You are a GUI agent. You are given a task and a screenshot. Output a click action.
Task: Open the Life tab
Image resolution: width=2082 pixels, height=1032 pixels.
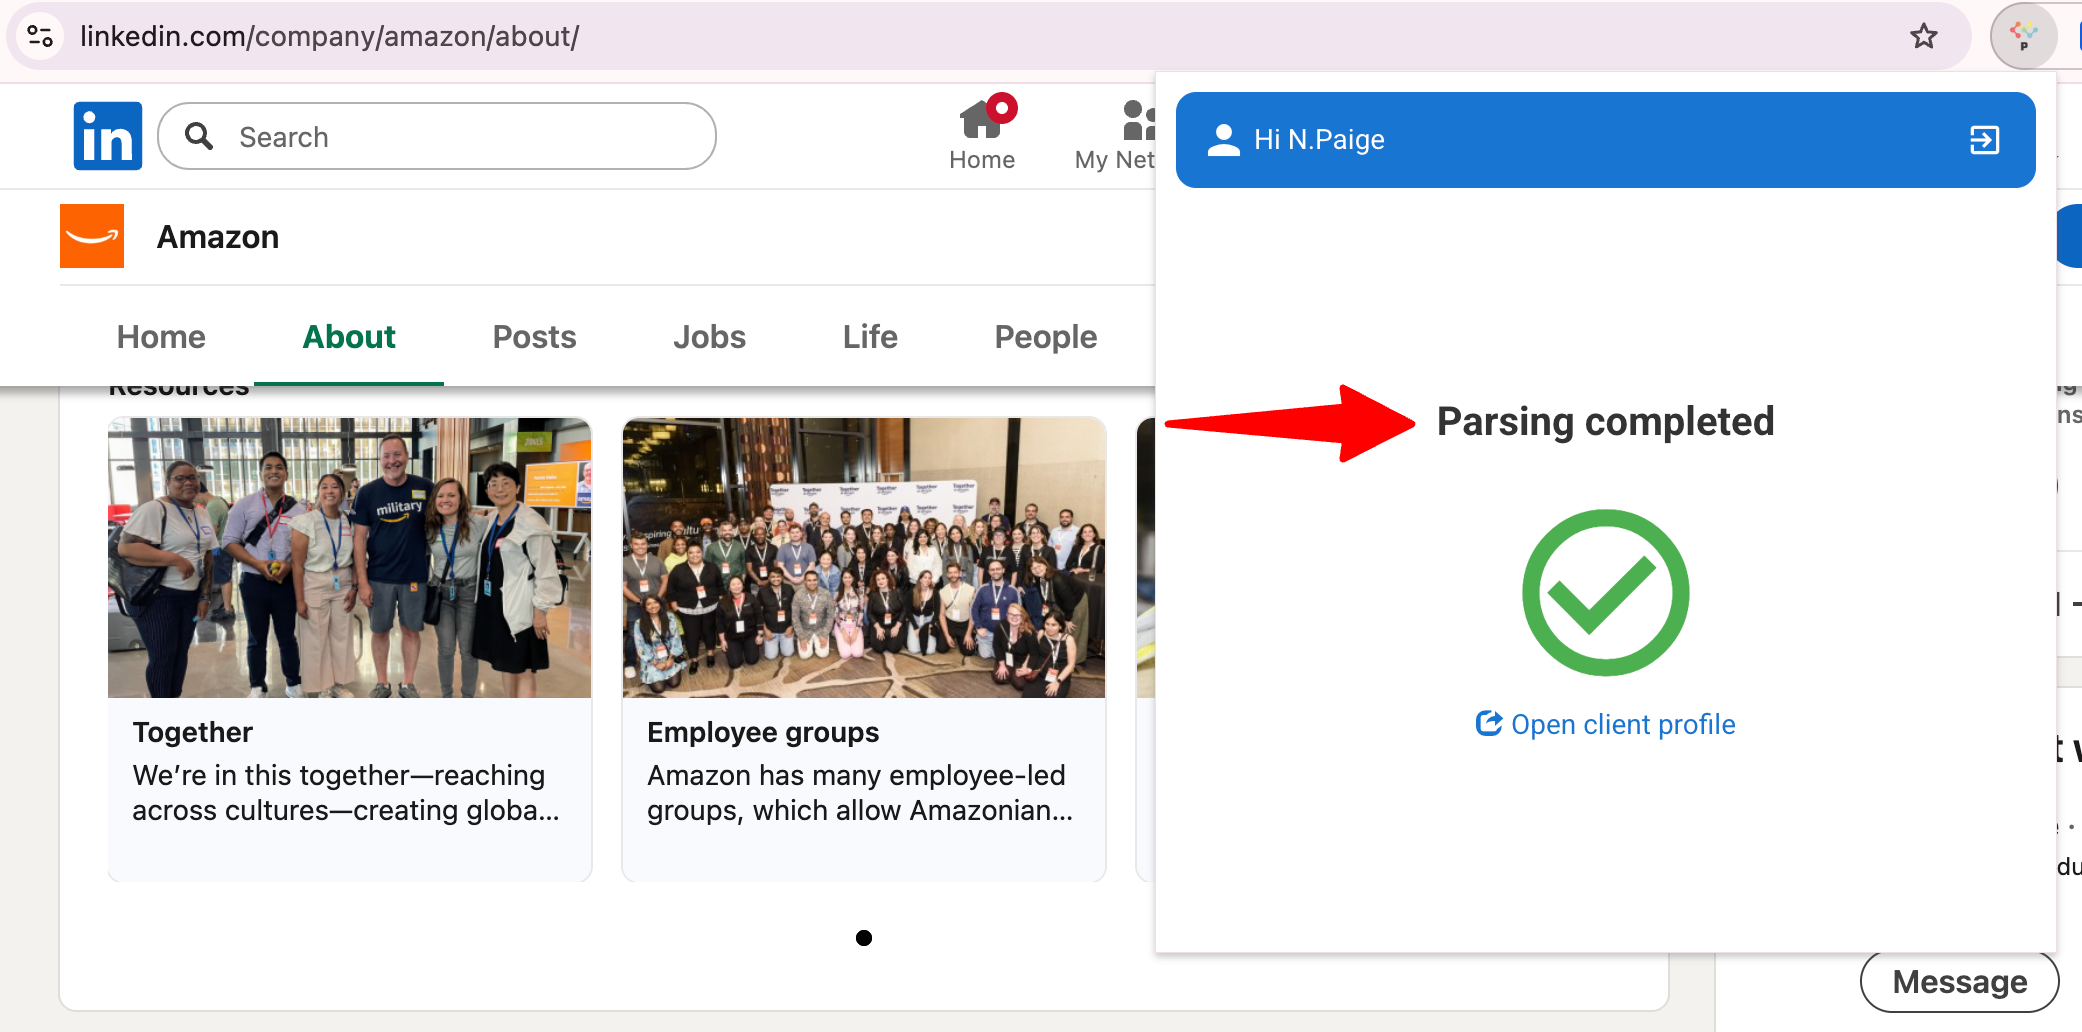pyautogui.click(x=870, y=337)
